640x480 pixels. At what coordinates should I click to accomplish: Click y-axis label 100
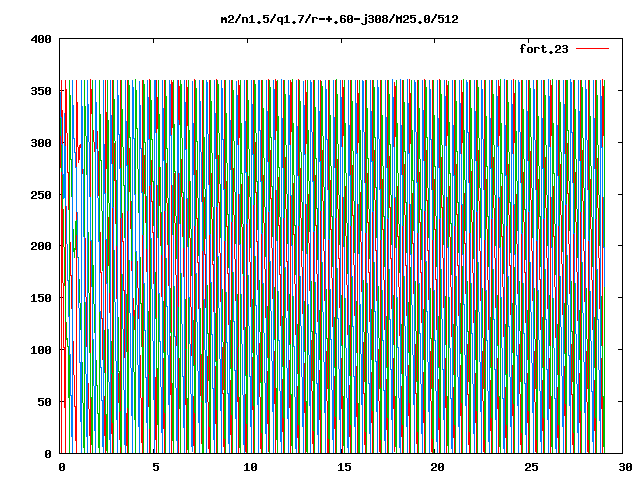[x=41, y=350]
